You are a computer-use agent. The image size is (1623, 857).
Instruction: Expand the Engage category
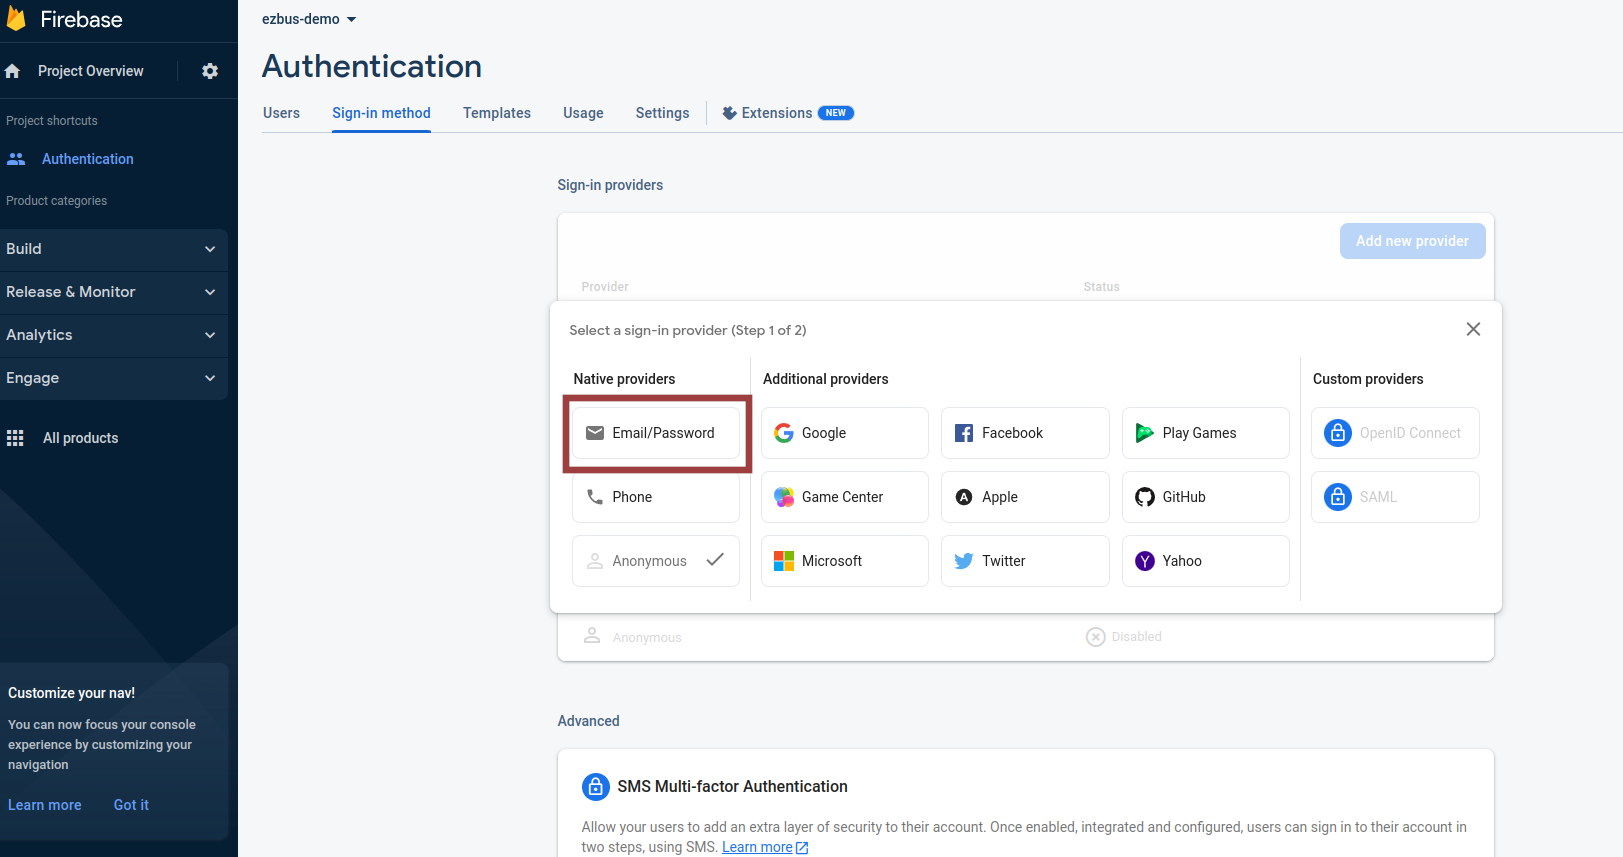tap(113, 378)
